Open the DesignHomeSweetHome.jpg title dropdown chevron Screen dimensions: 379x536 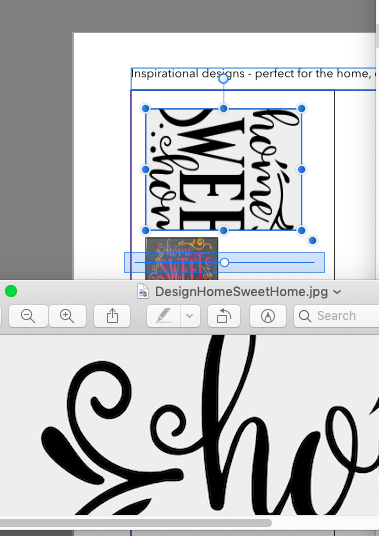tap(337, 292)
